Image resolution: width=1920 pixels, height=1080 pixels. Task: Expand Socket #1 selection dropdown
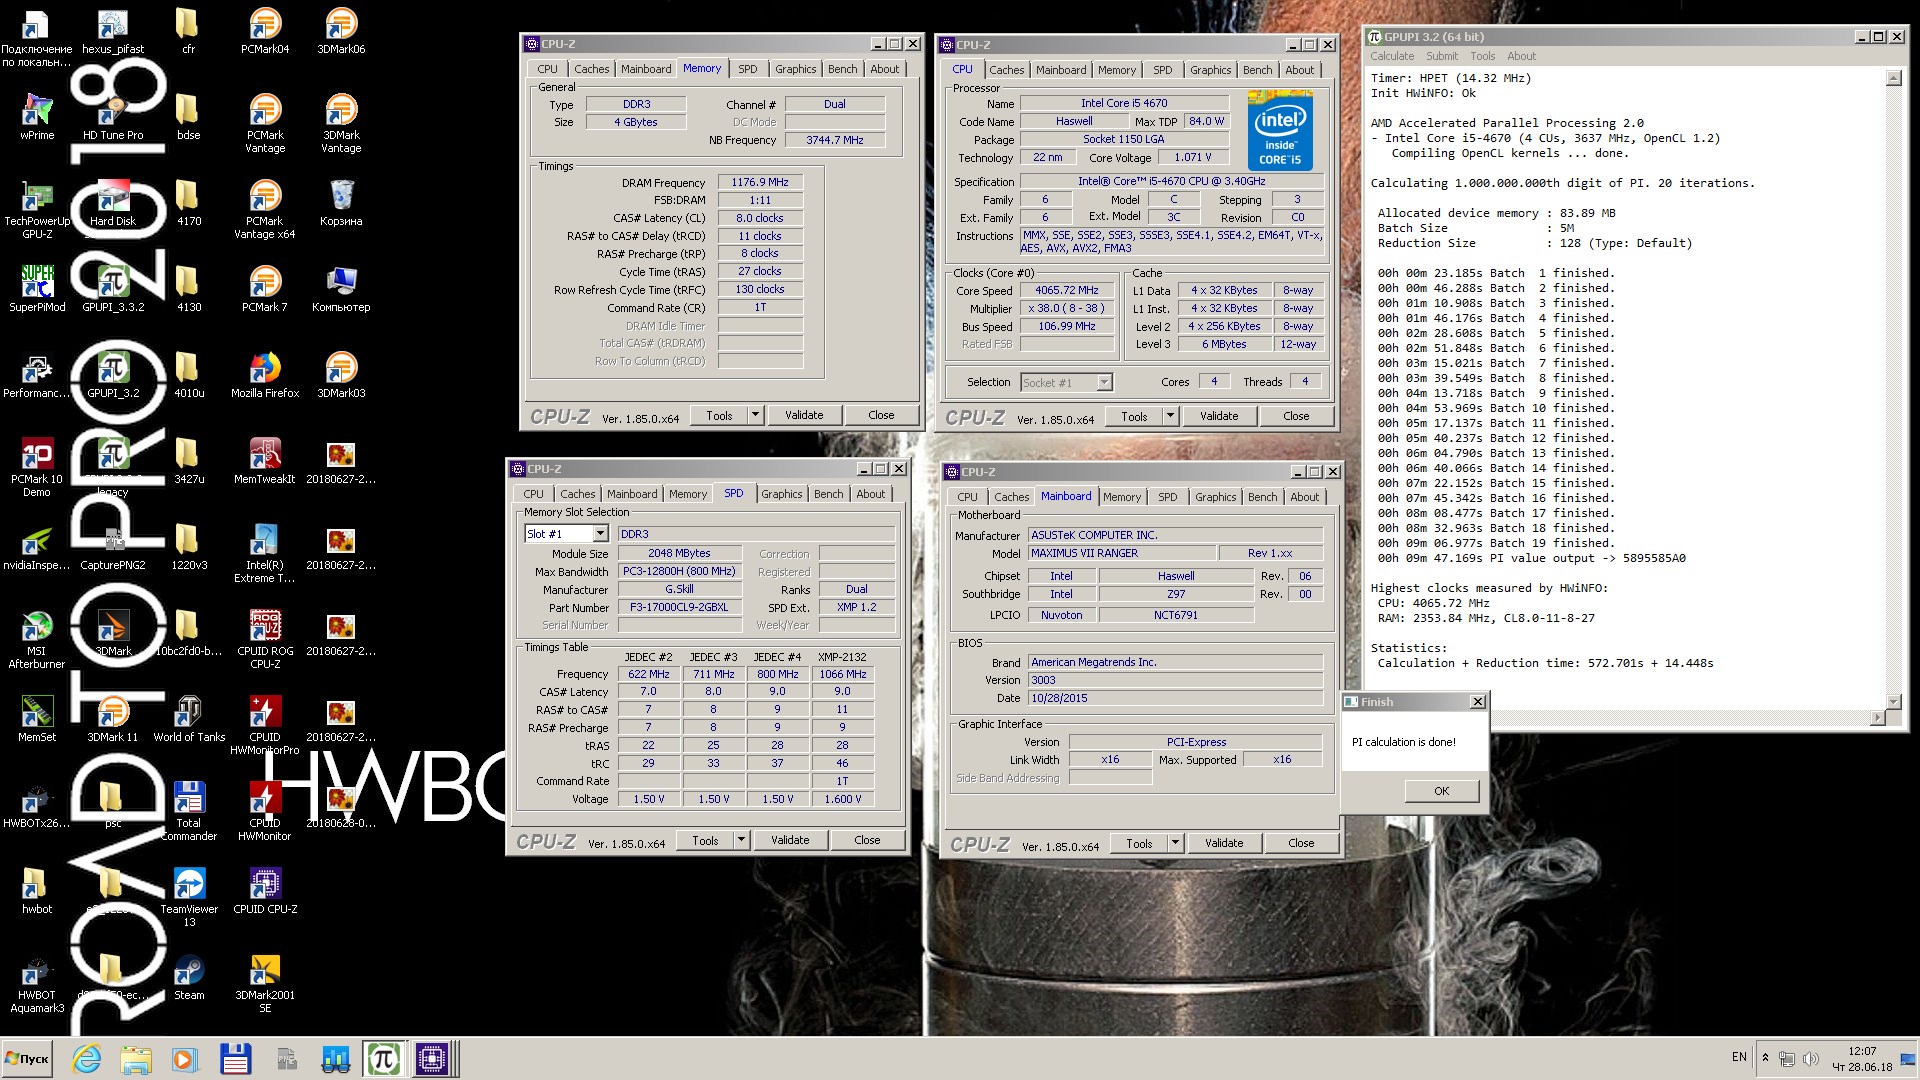[x=1104, y=383]
